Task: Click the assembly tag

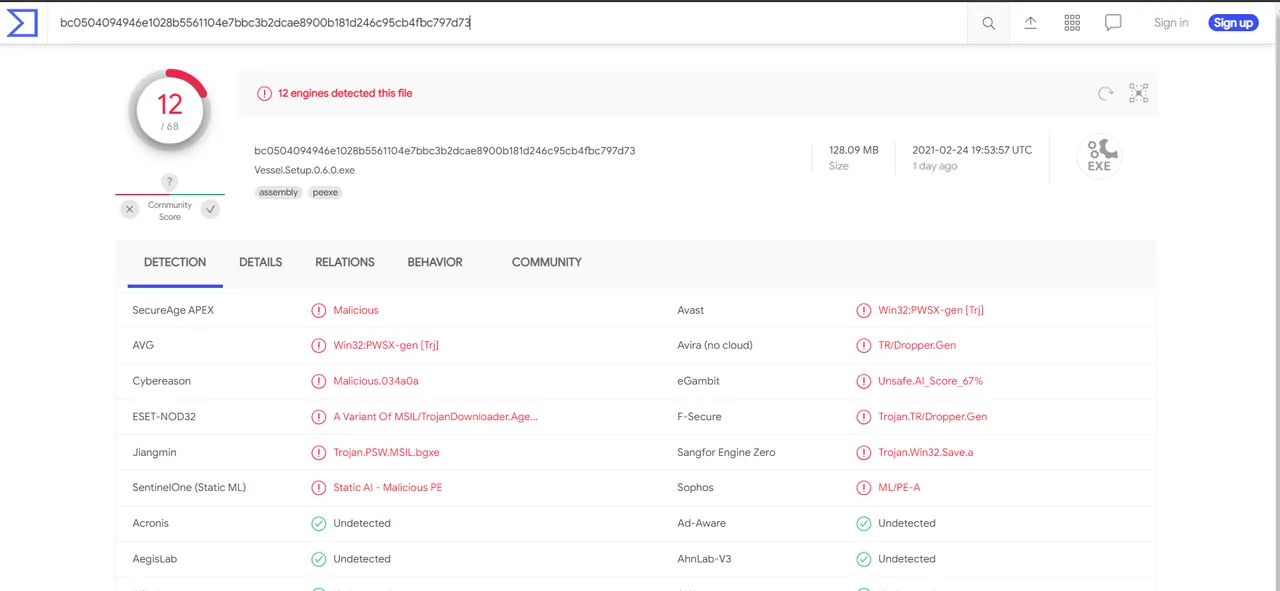Action: (279, 192)
